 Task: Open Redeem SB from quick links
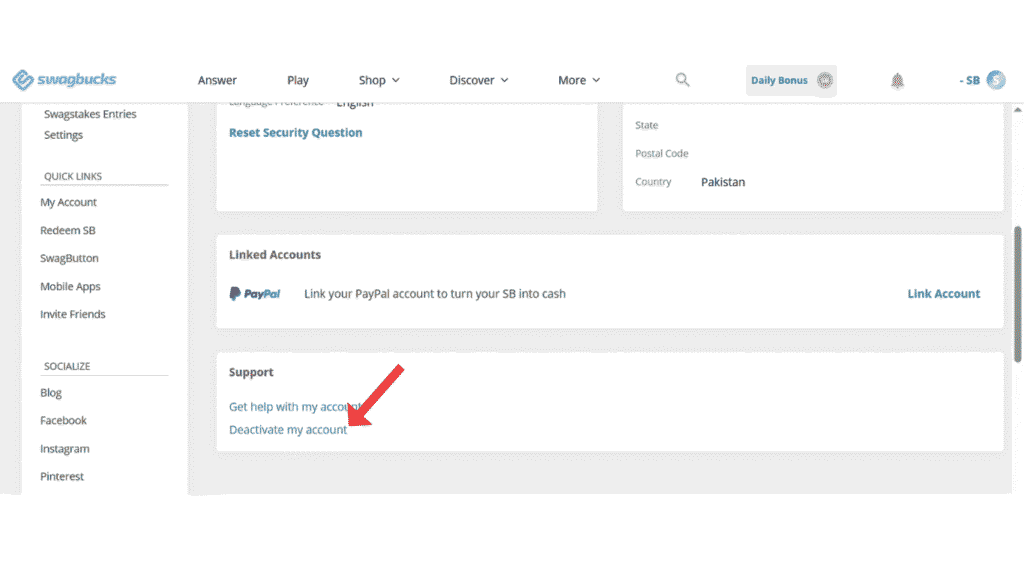tap(67, 229)
